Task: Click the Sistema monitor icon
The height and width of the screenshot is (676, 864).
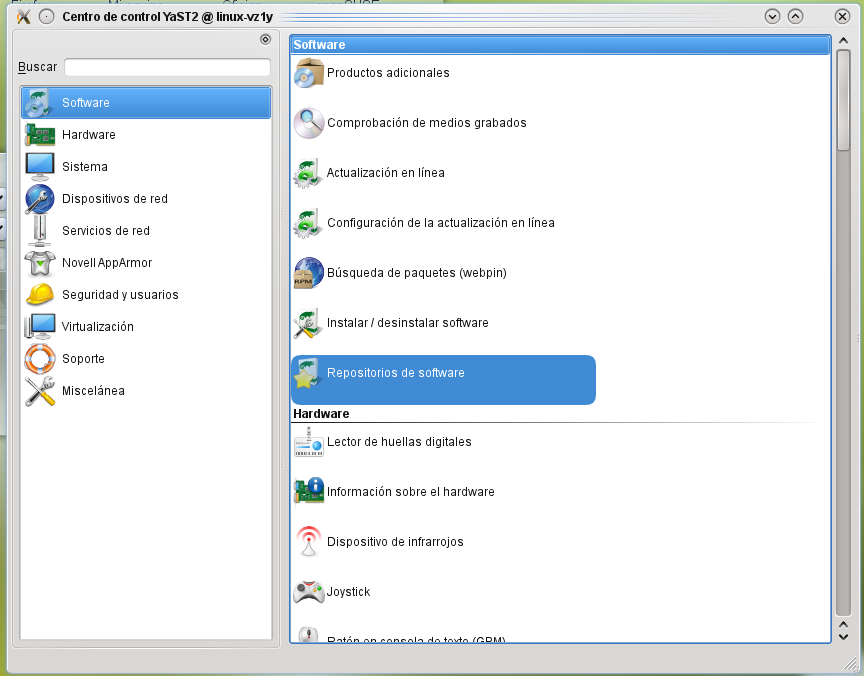Action: (x=40, y=166)
